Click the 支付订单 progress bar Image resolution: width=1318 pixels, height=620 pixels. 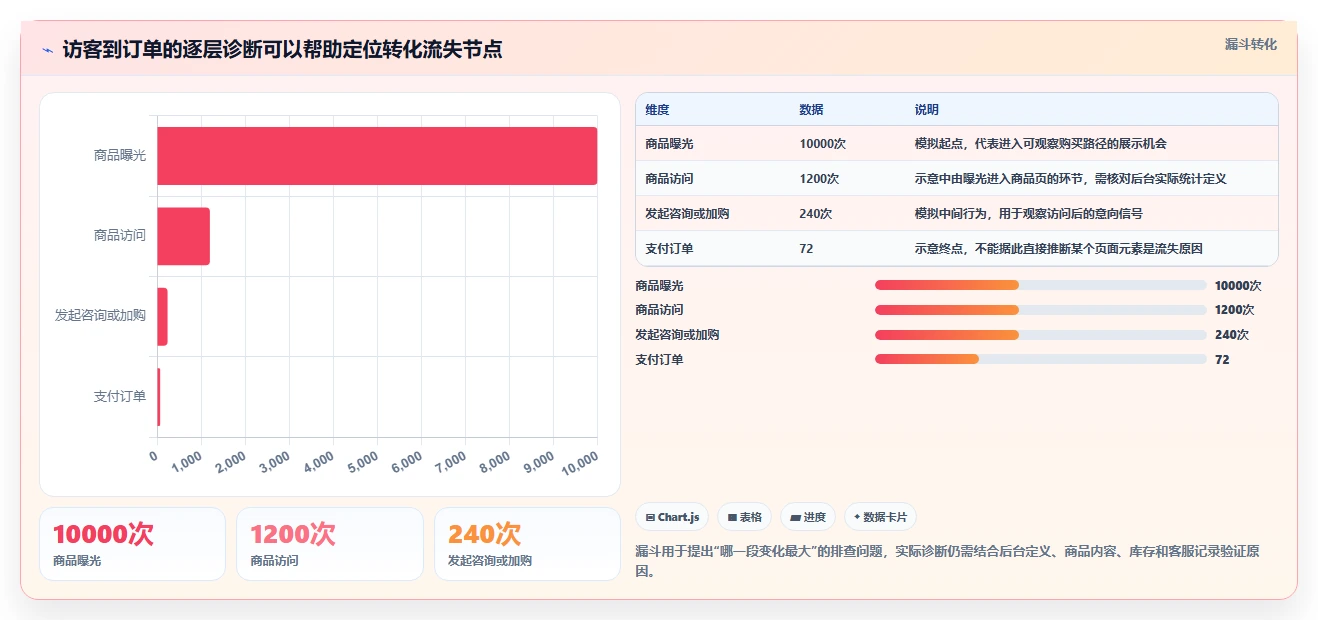[1040, 360]
